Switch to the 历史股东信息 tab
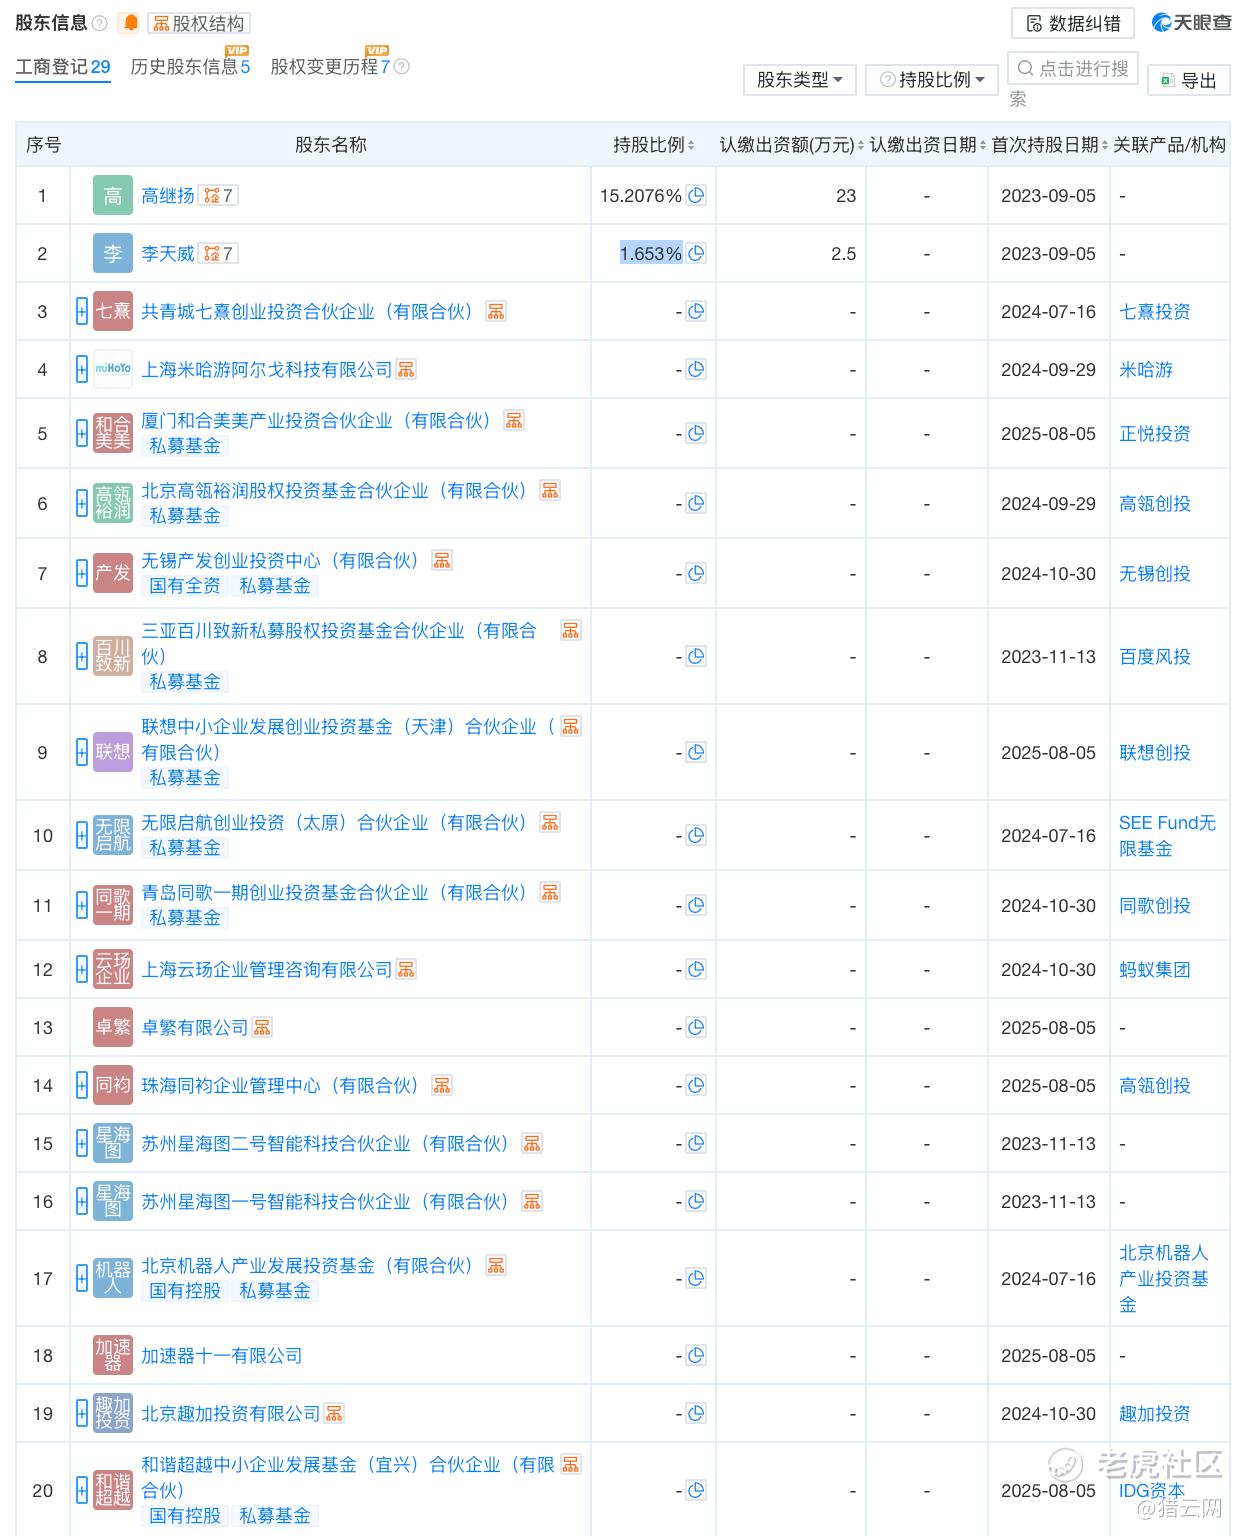Viewport: 1246px width, 1536px height. [x=190, y=67]
